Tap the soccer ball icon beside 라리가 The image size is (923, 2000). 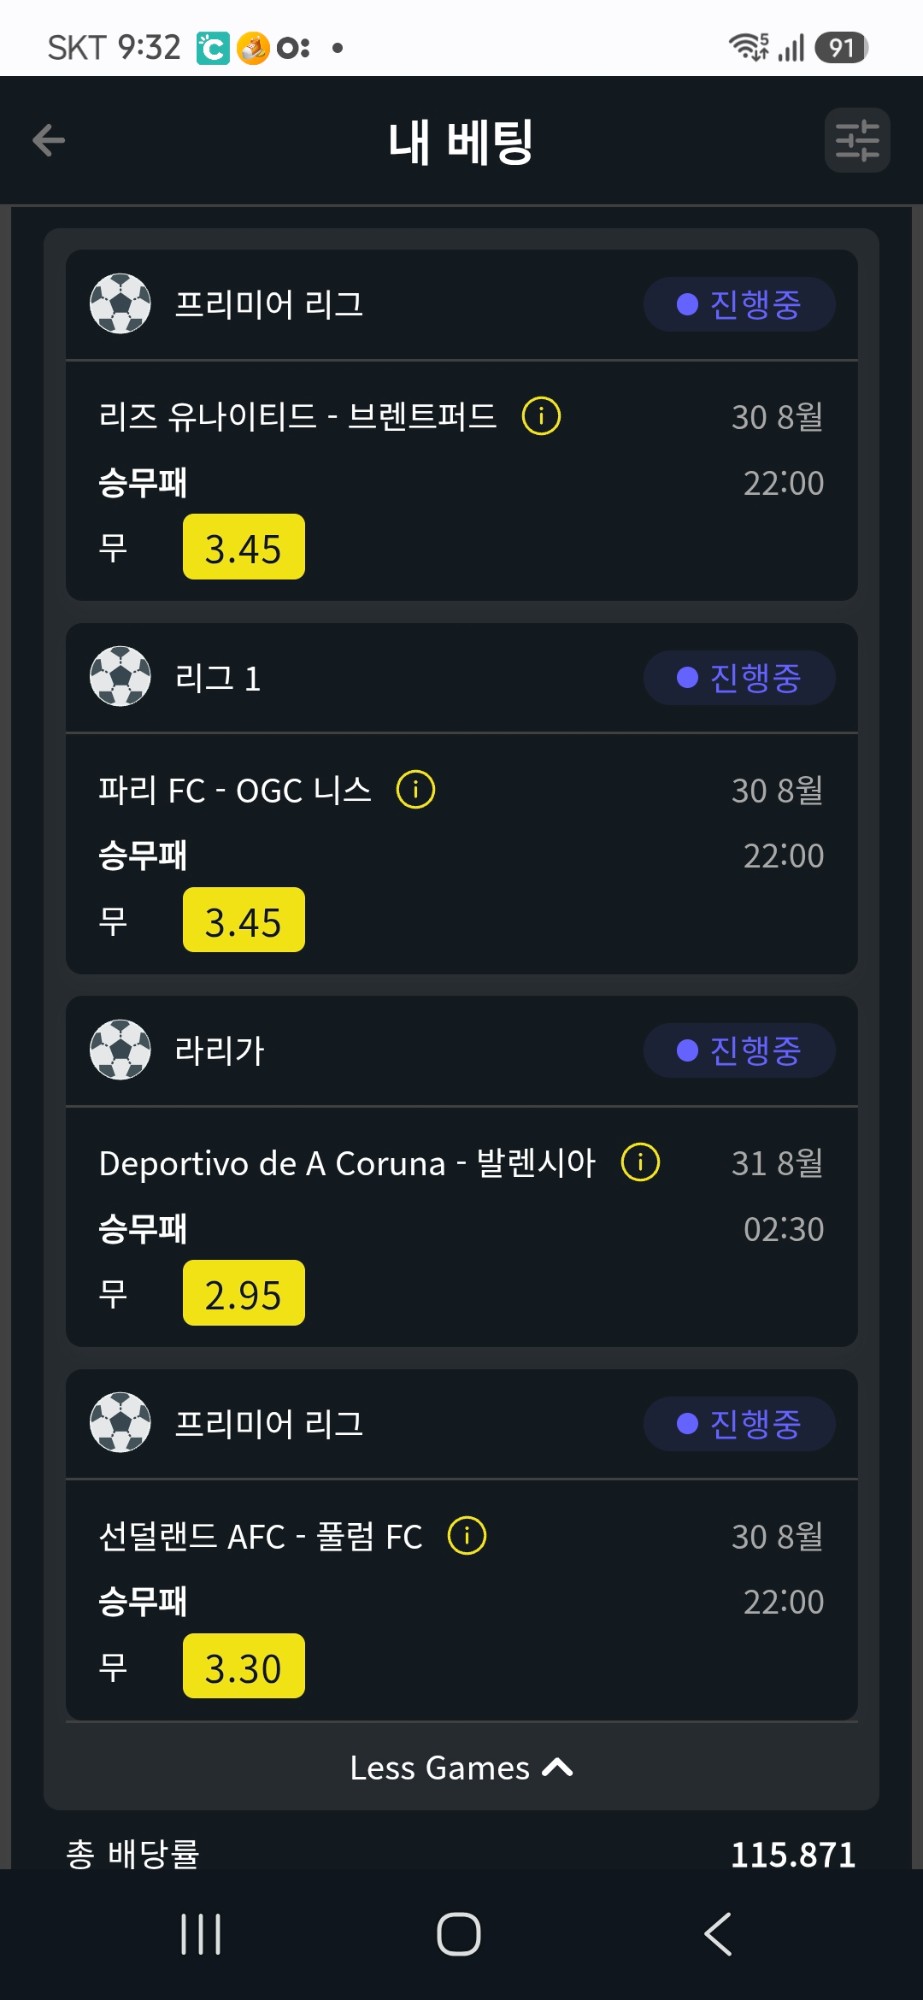tap(120, 1050)
